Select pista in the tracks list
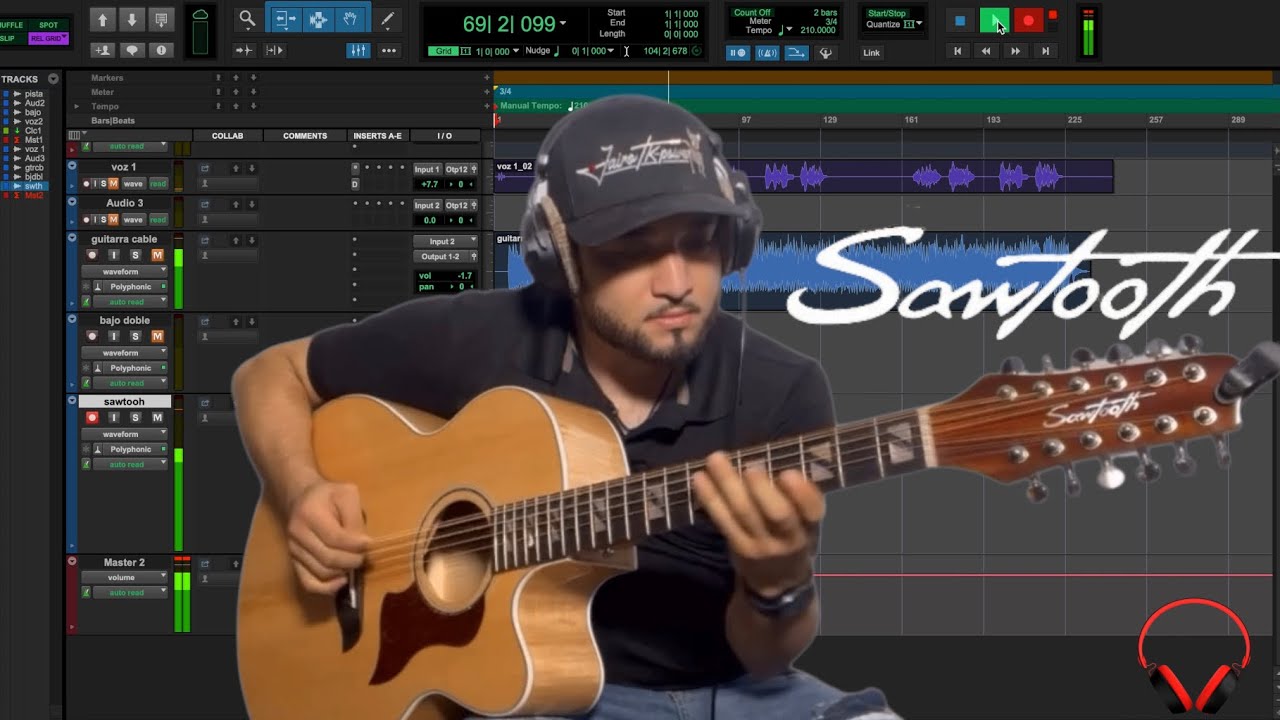Screen dimensions: 1280x720 coord(34,94)
